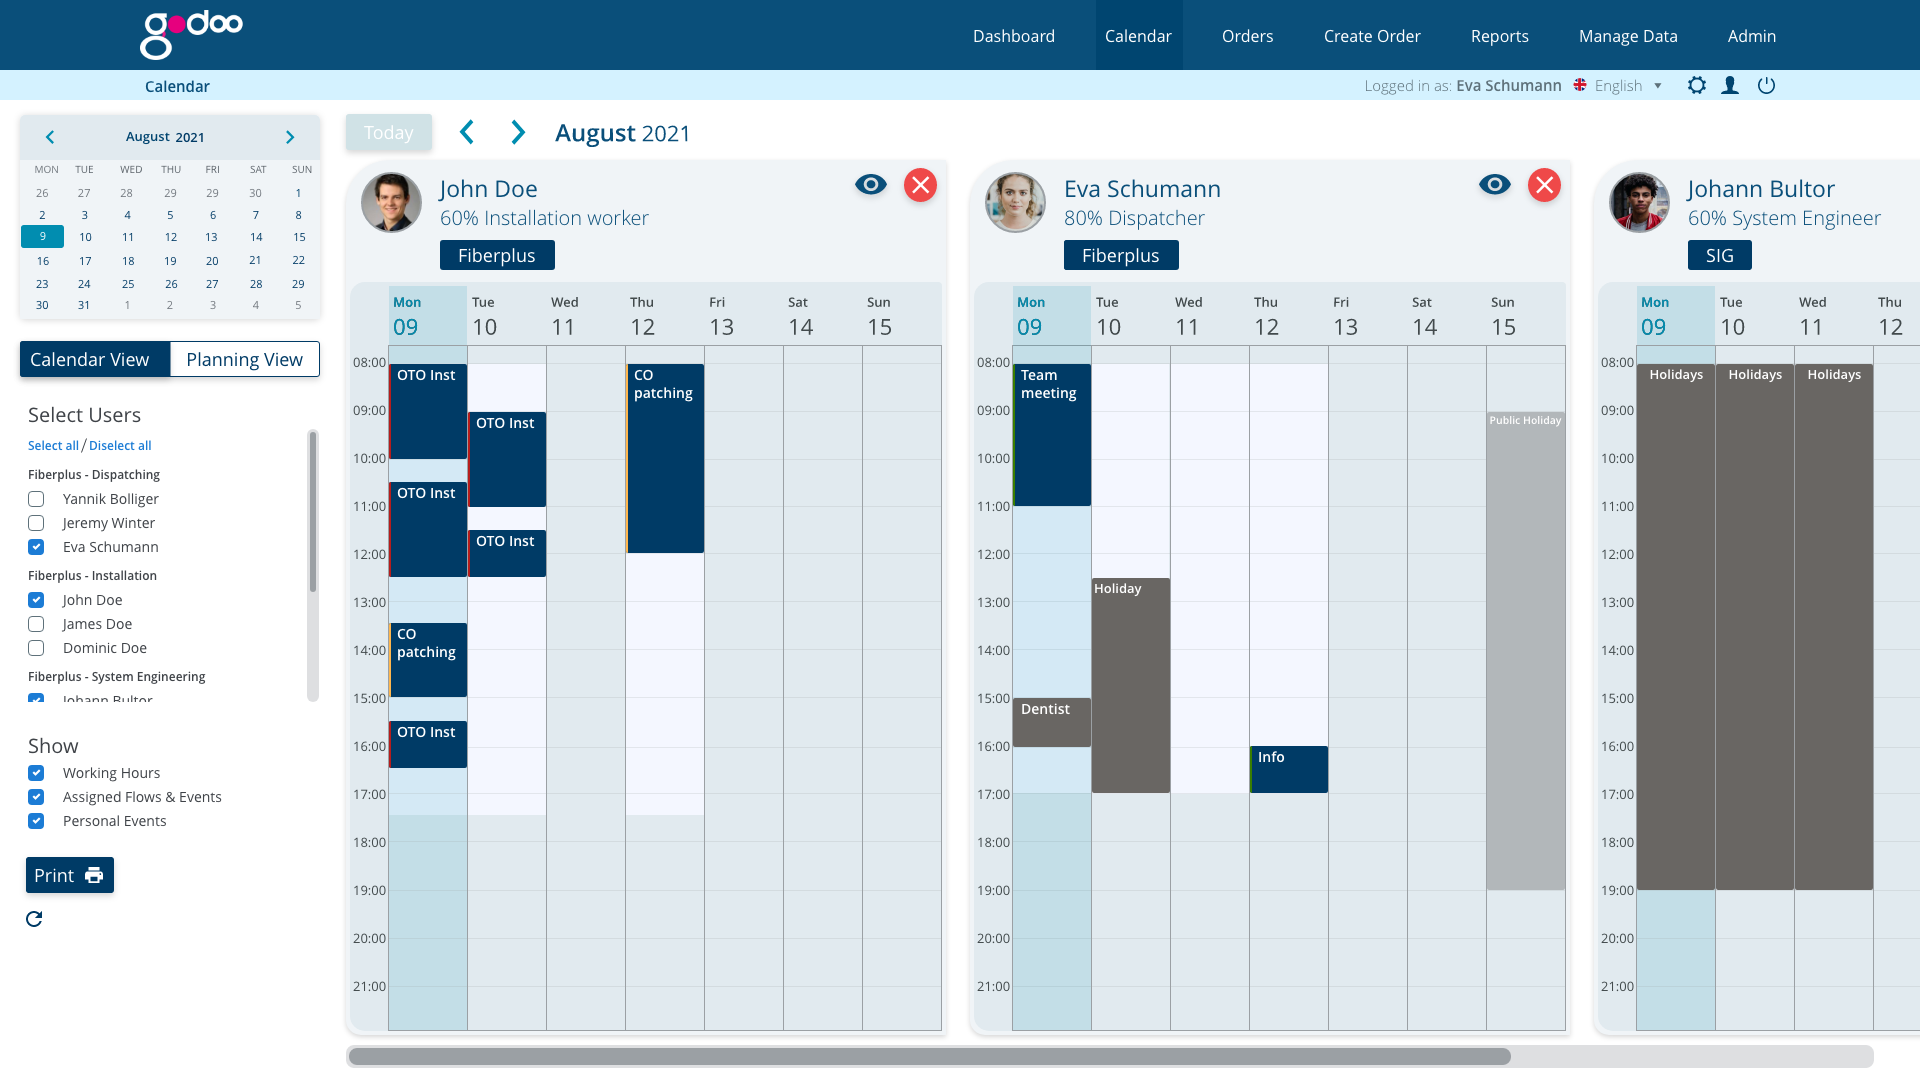This screenshot has width=1920, height=1080.
Task: Click the refresh icon below Print
Action: [34, 919]
